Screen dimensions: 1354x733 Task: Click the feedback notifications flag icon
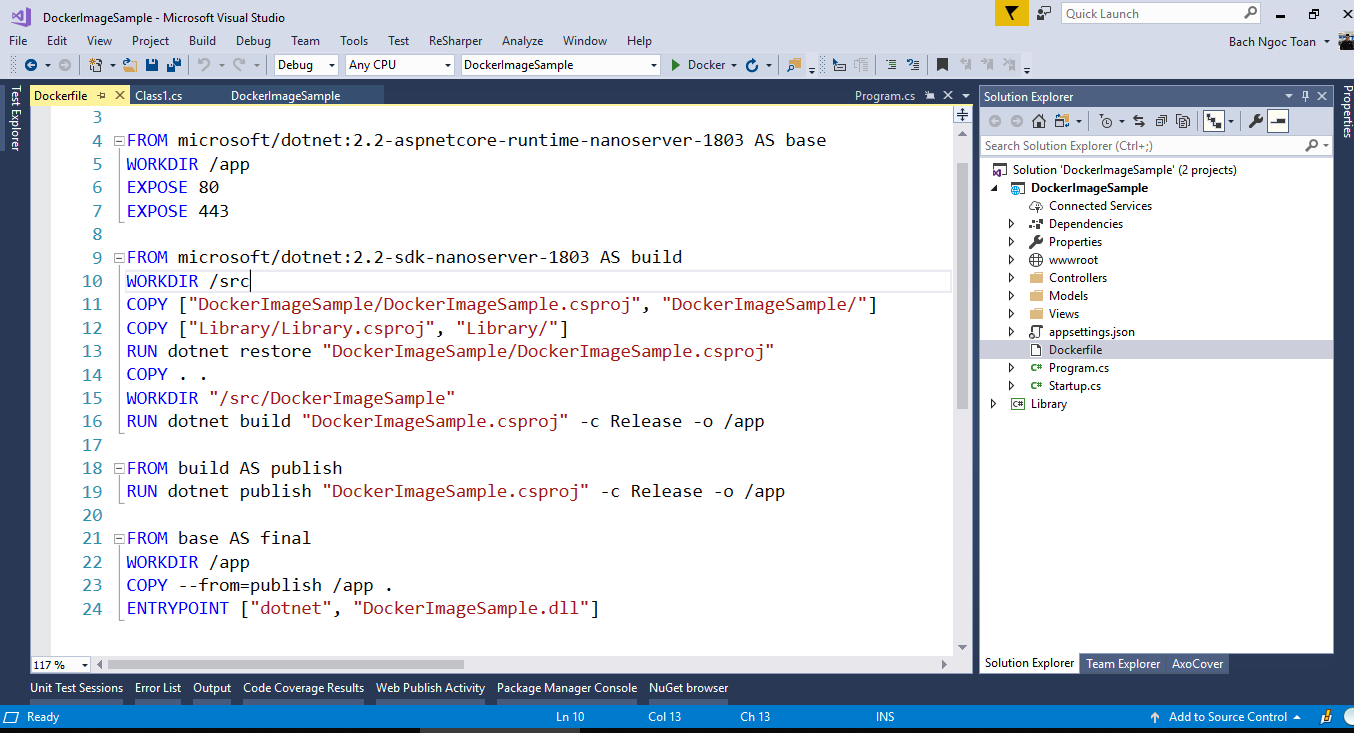pyautogui.click(x=1012, y=13)
